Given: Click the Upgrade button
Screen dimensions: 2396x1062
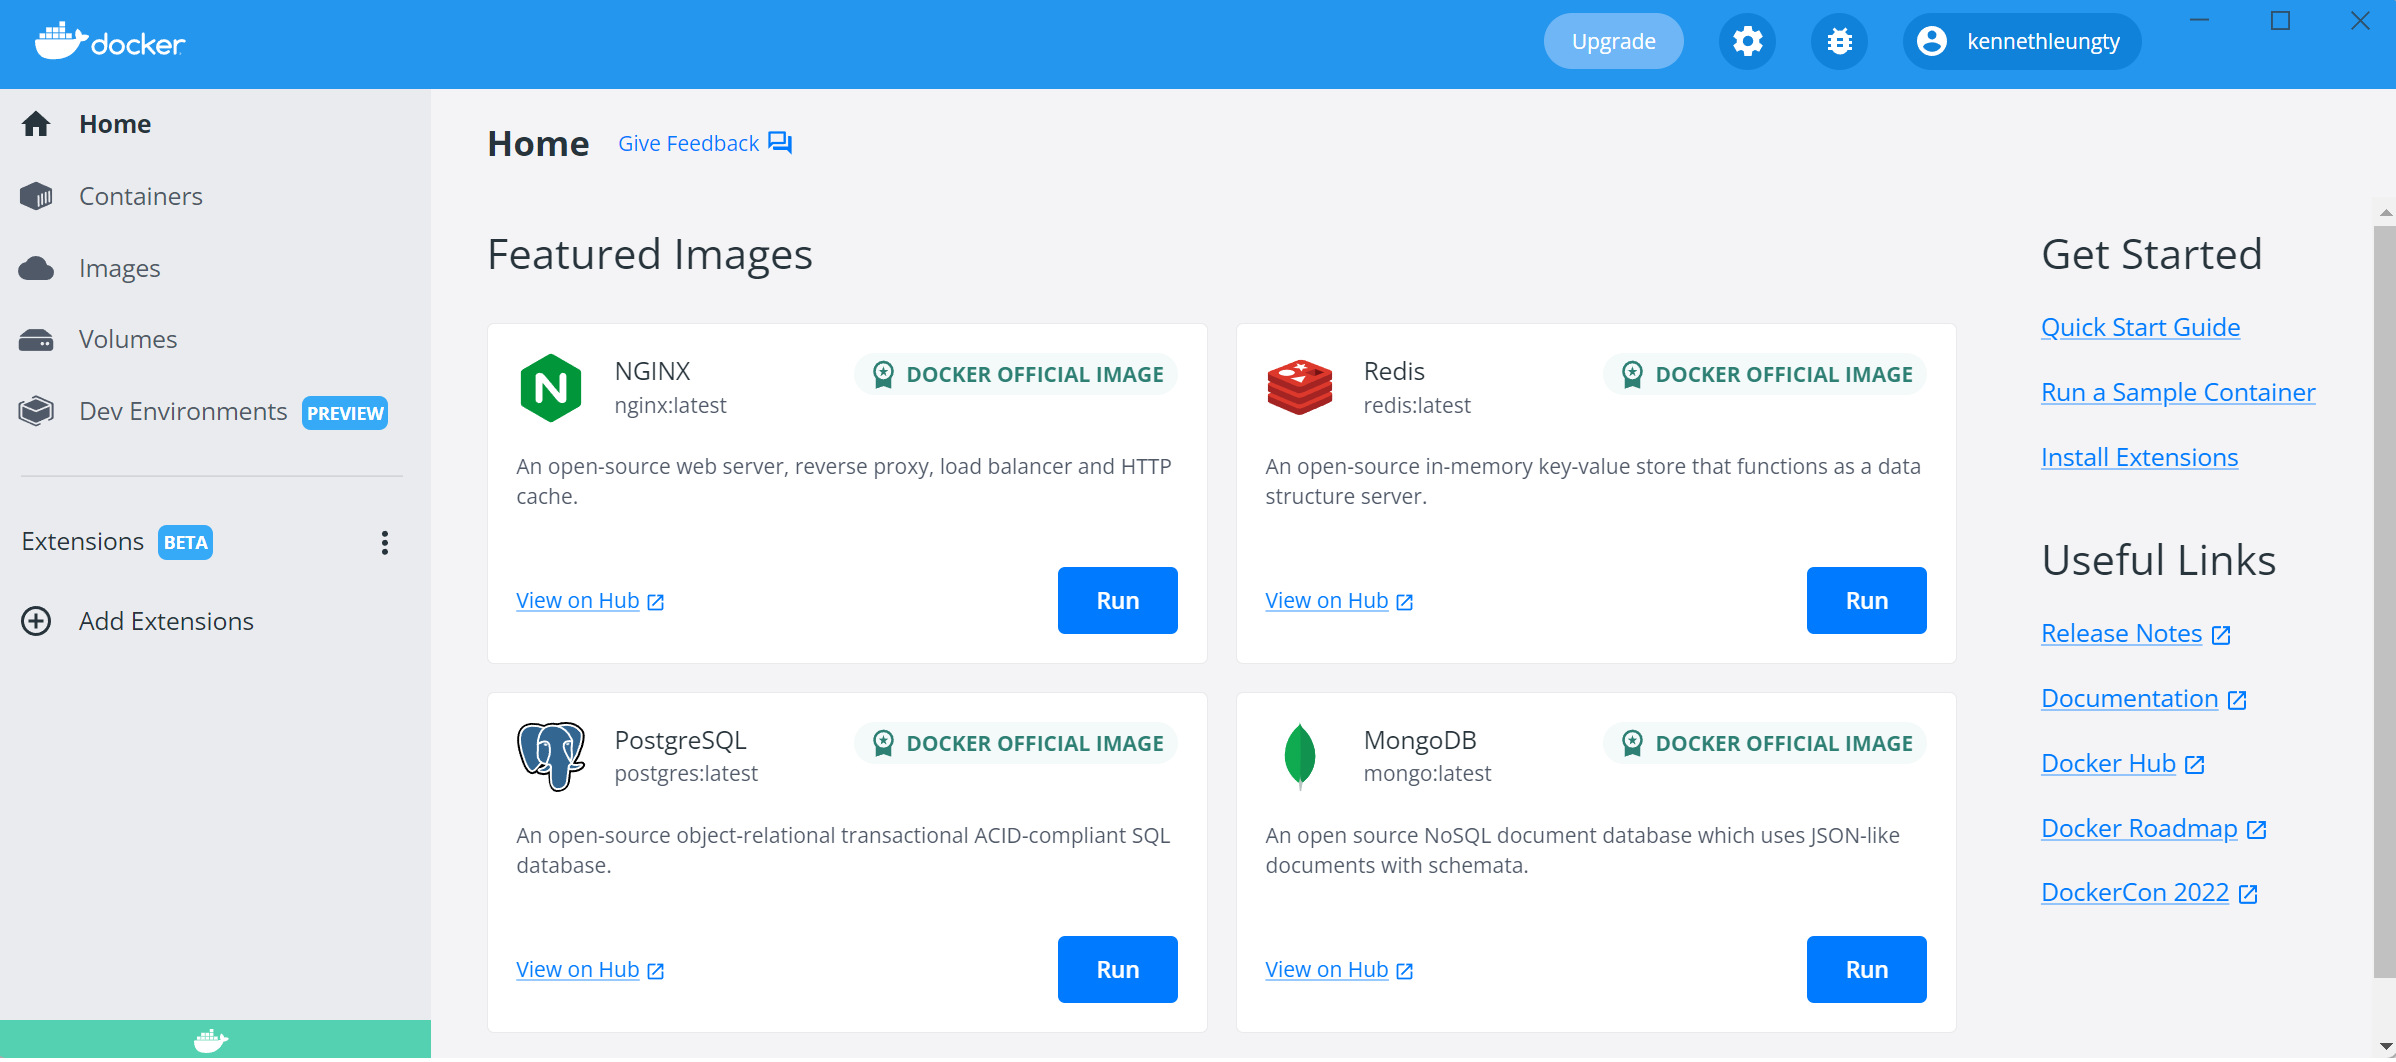Looking at the screenshot, I should (x=1613, y=42).
